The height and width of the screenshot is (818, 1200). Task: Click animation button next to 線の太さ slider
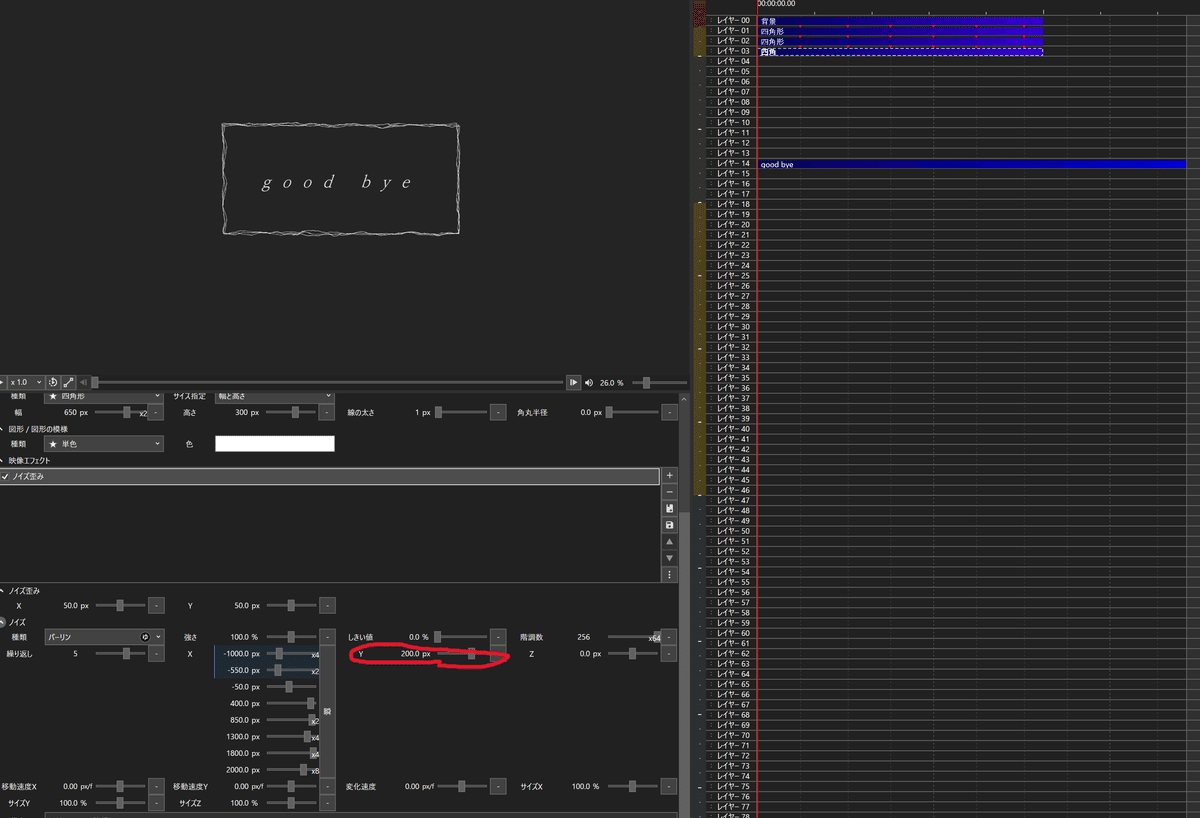click(498, 412)
